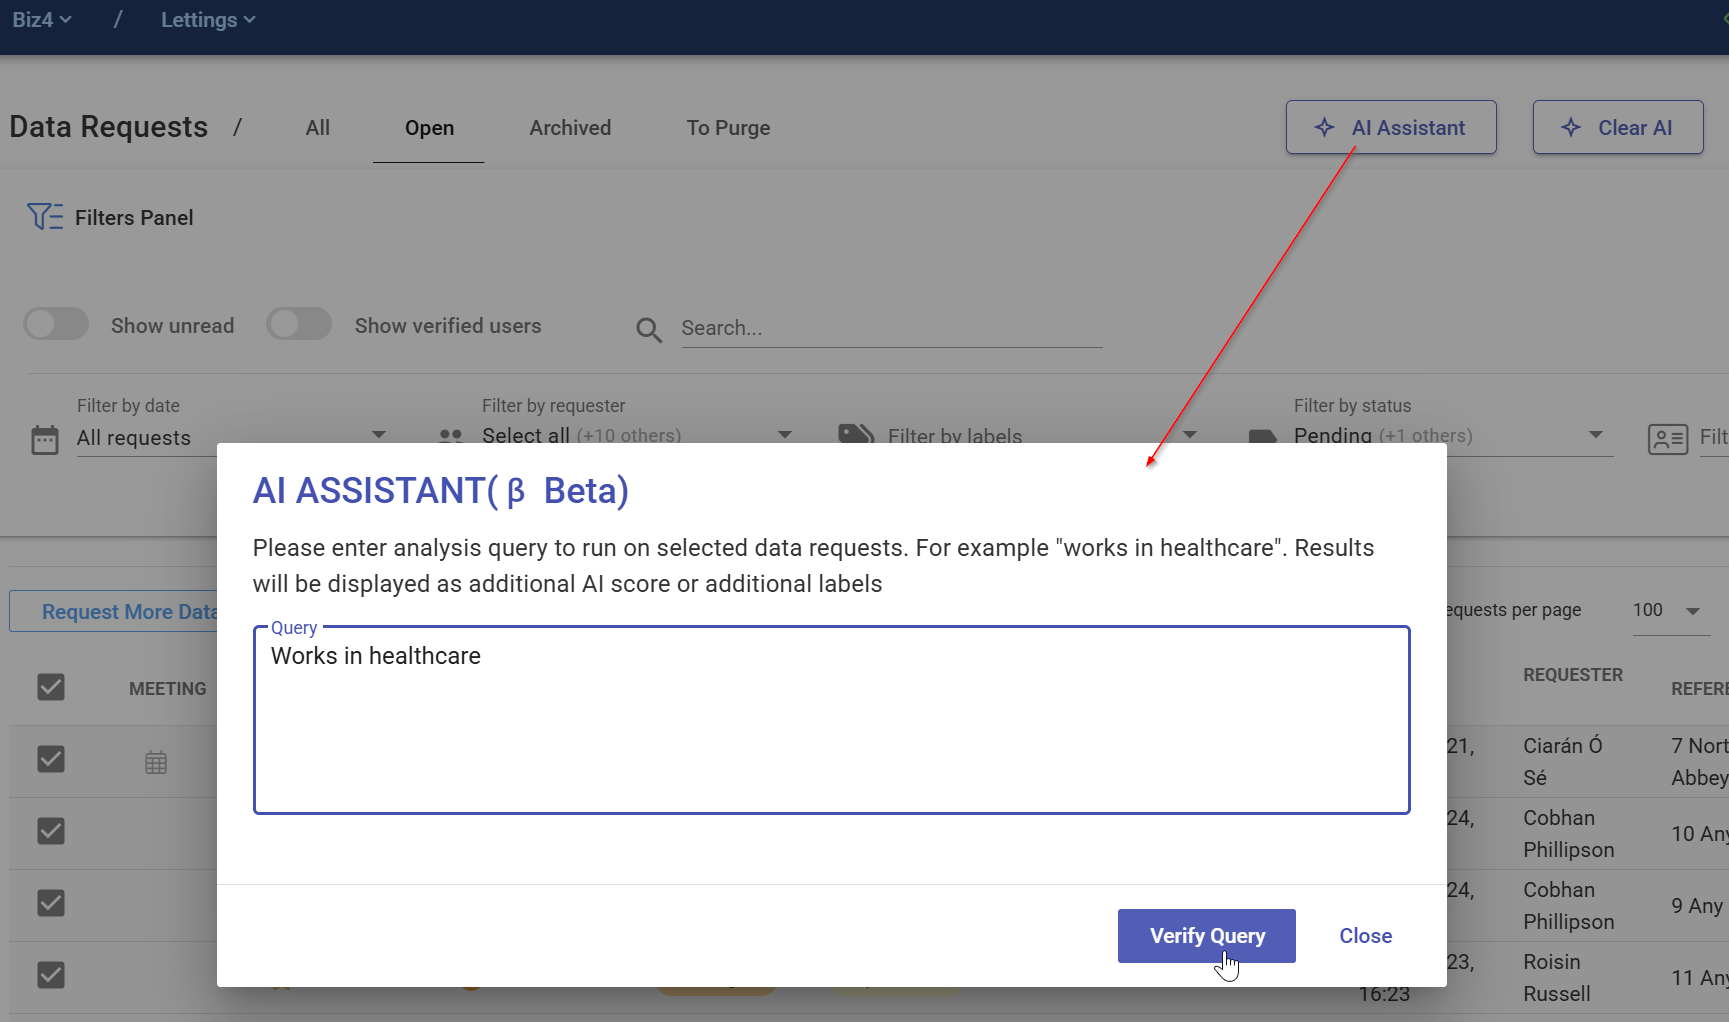Screen dimensions: 1729x1022
Task: Expand the Biz4 dropdown in header
Action: (41, 20)
